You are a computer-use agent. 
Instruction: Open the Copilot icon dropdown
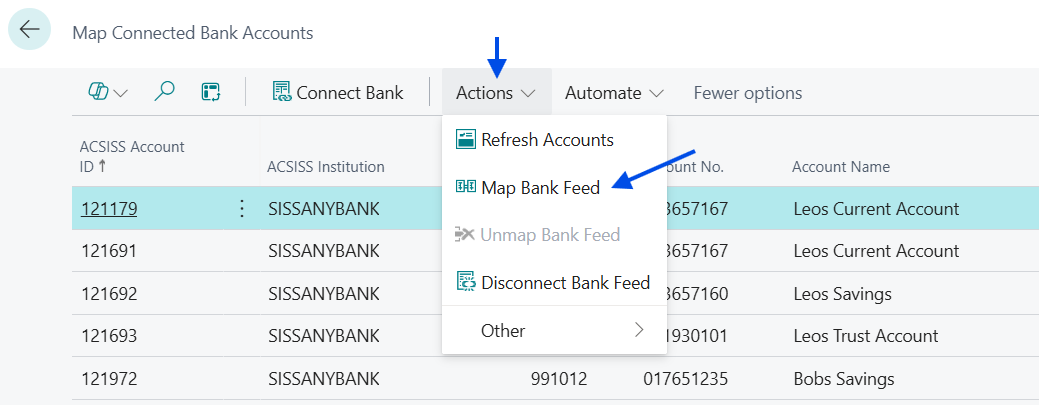pyautogui.click(x=107, y=93)
